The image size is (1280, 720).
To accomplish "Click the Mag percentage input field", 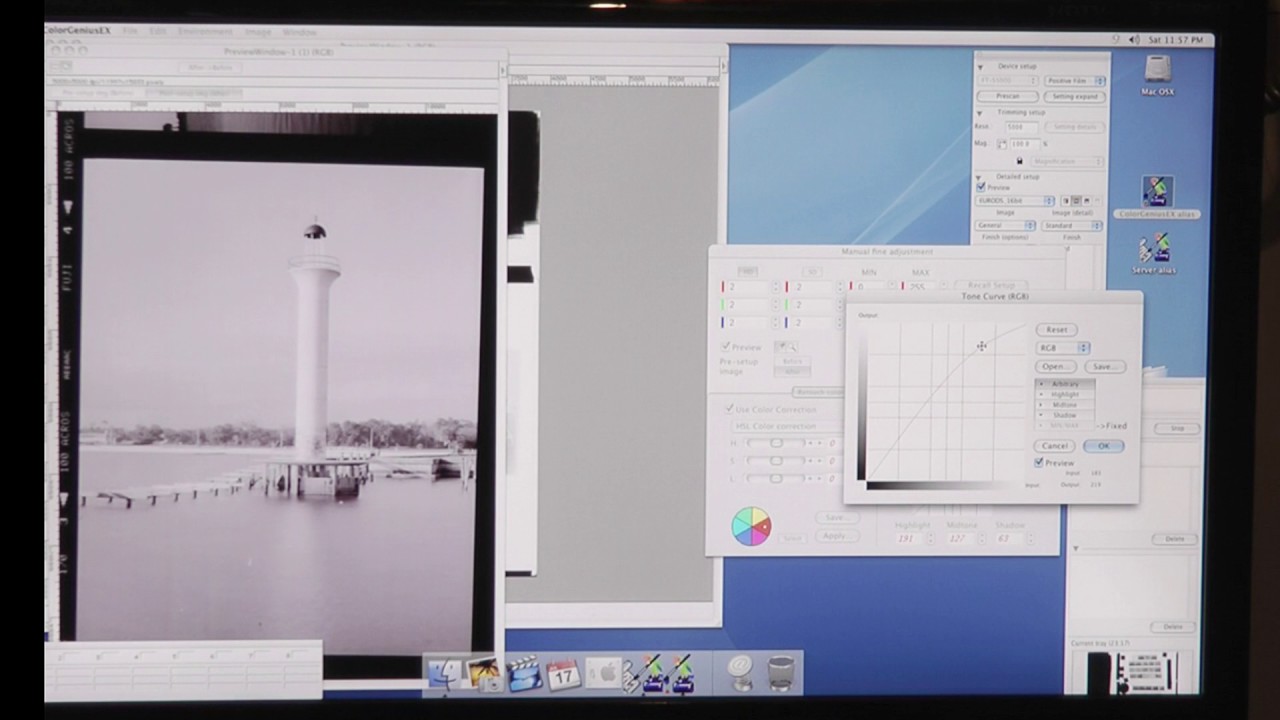I will pos(1026,144).
